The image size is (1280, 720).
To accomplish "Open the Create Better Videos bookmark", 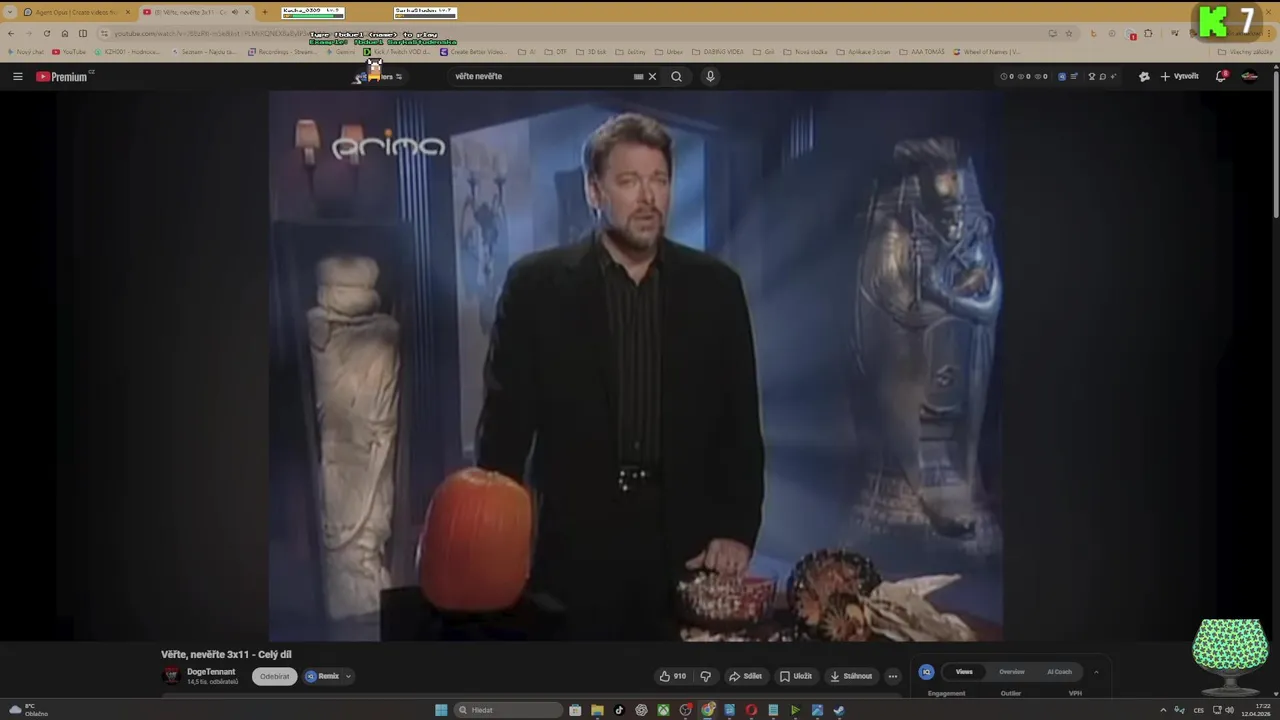I will click(x=473, y=52).
